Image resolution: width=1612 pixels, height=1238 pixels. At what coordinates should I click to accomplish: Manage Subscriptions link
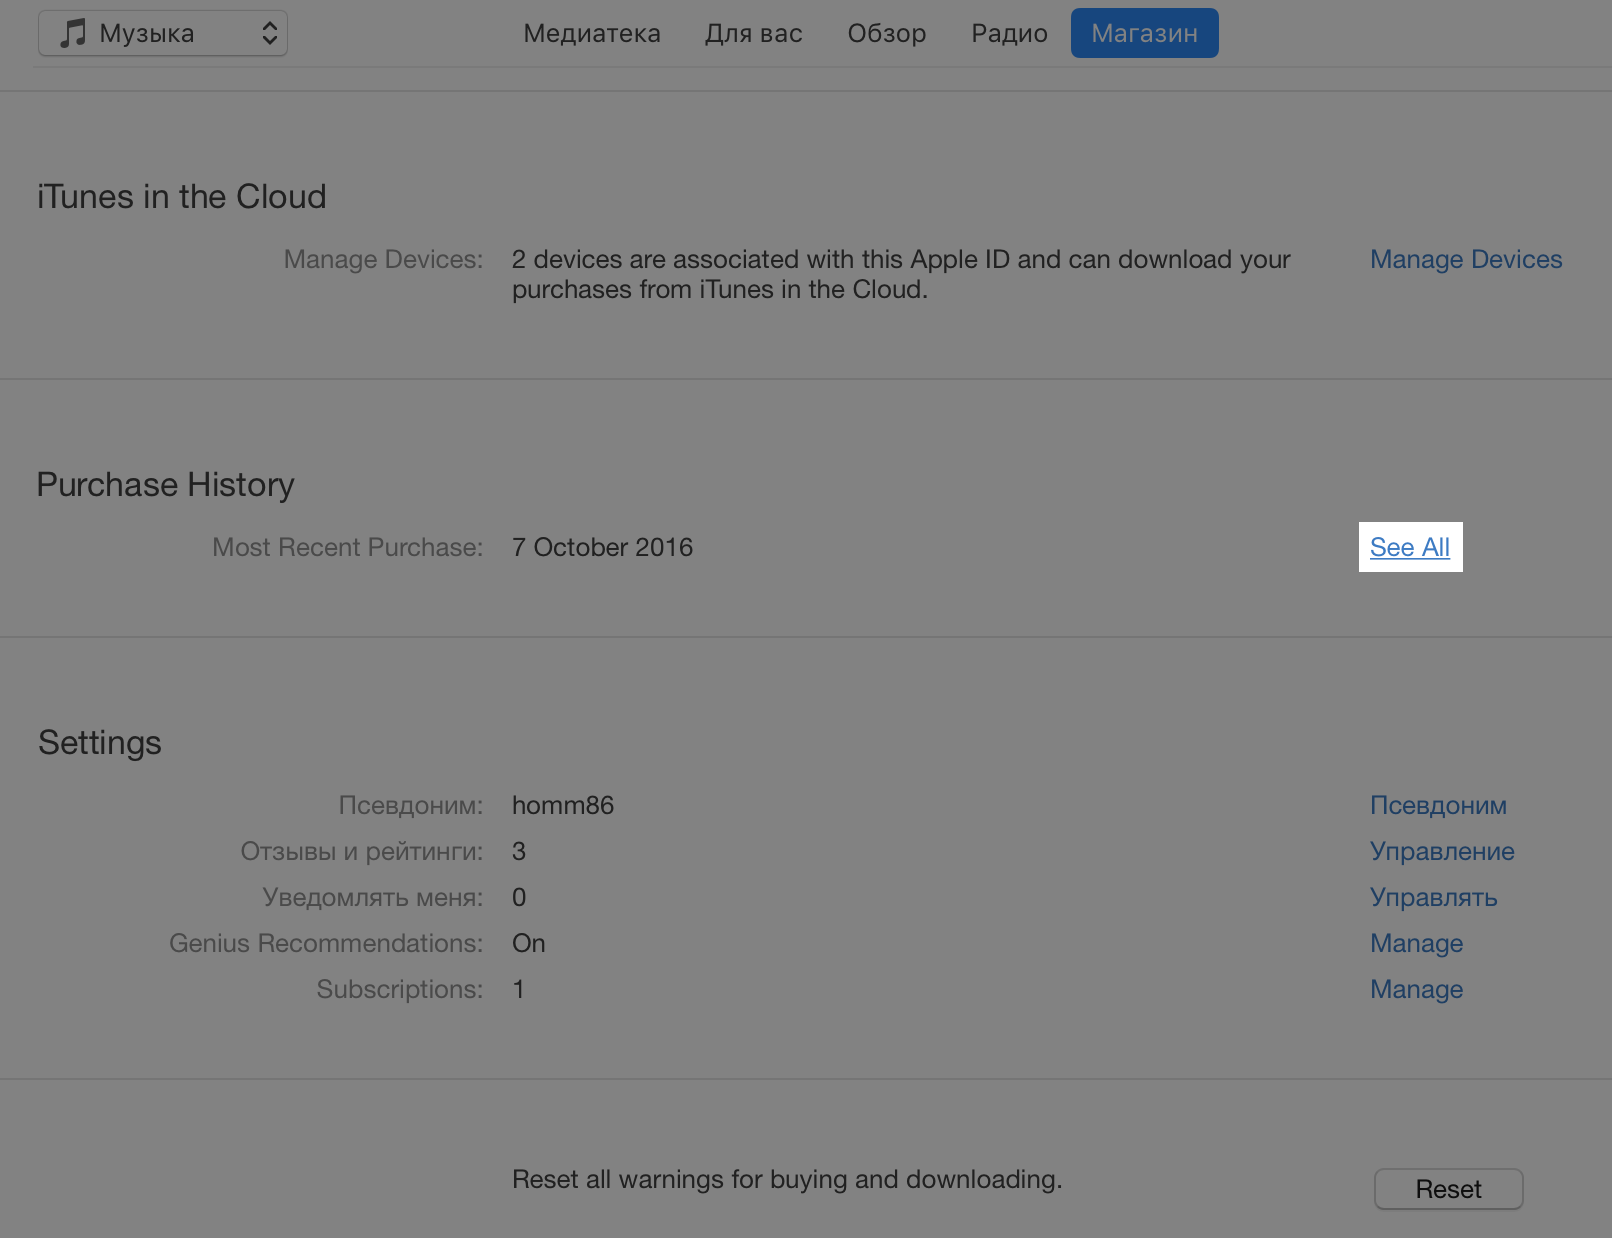[x=1417, y=989]
